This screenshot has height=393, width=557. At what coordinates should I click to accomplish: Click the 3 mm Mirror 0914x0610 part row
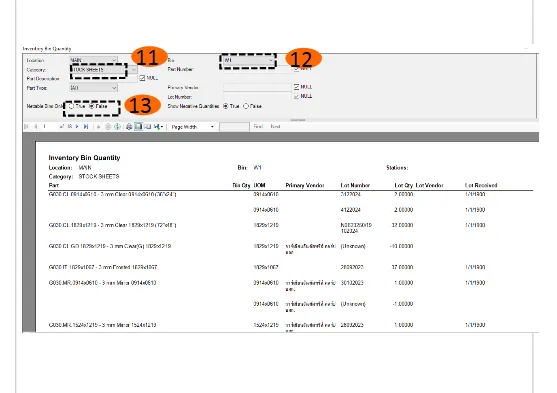(x=102, y=283)
